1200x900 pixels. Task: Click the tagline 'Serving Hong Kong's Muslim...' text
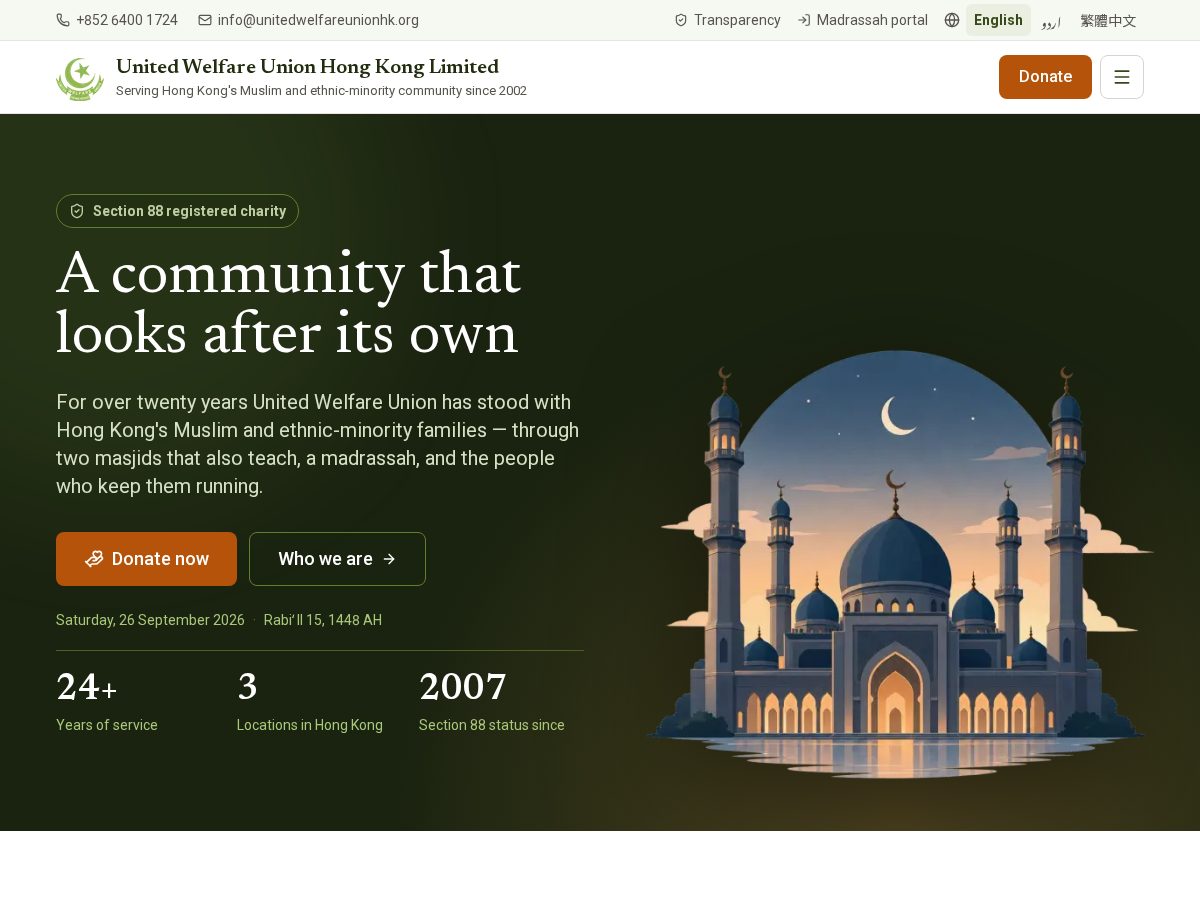tap(321, 91)
